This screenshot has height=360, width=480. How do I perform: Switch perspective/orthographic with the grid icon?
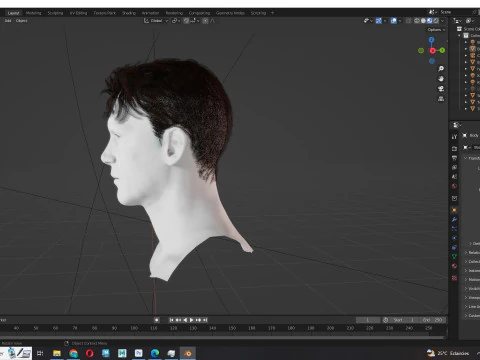(x=441, y=99)
